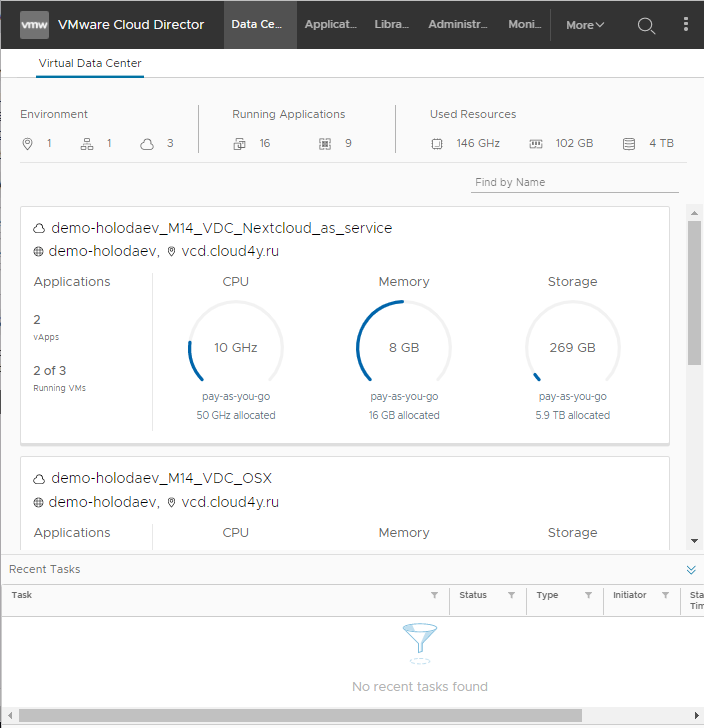Click the location pin icon under Environment
704x728 pixels.
(x=27, y=144)
